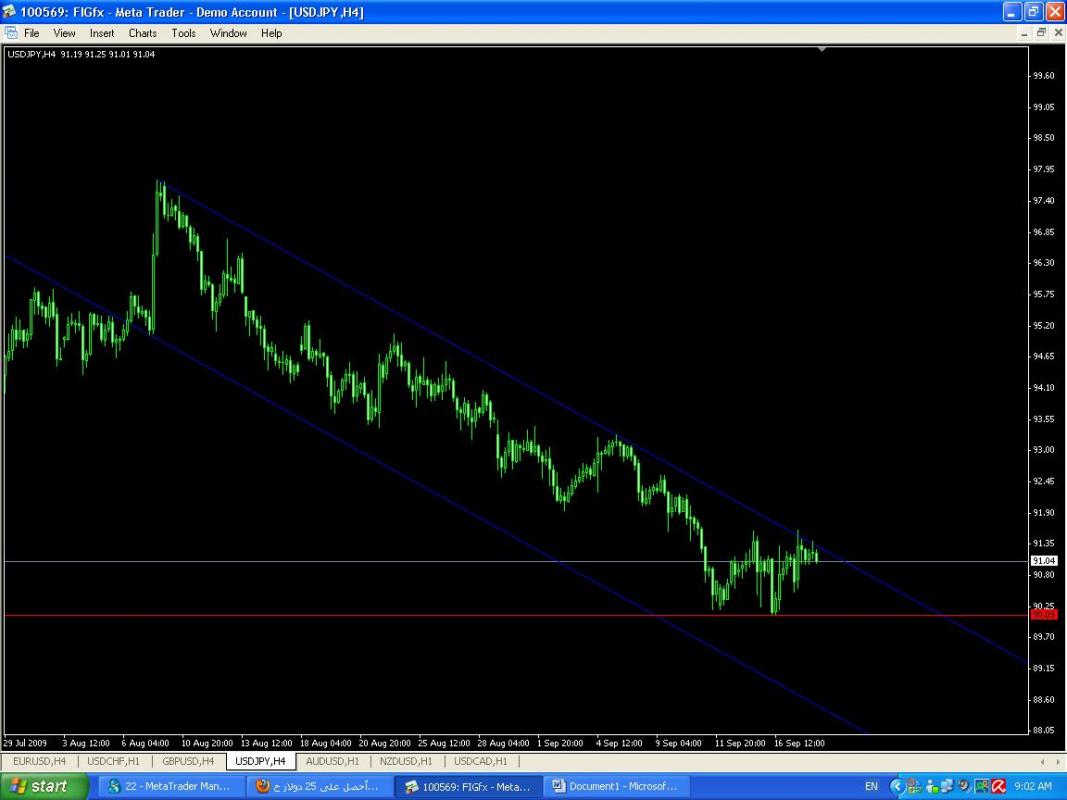Screen dimensions: 1067x800
Task: Click the 9:02 AM system clock
Action: (x=1033, y=786)
